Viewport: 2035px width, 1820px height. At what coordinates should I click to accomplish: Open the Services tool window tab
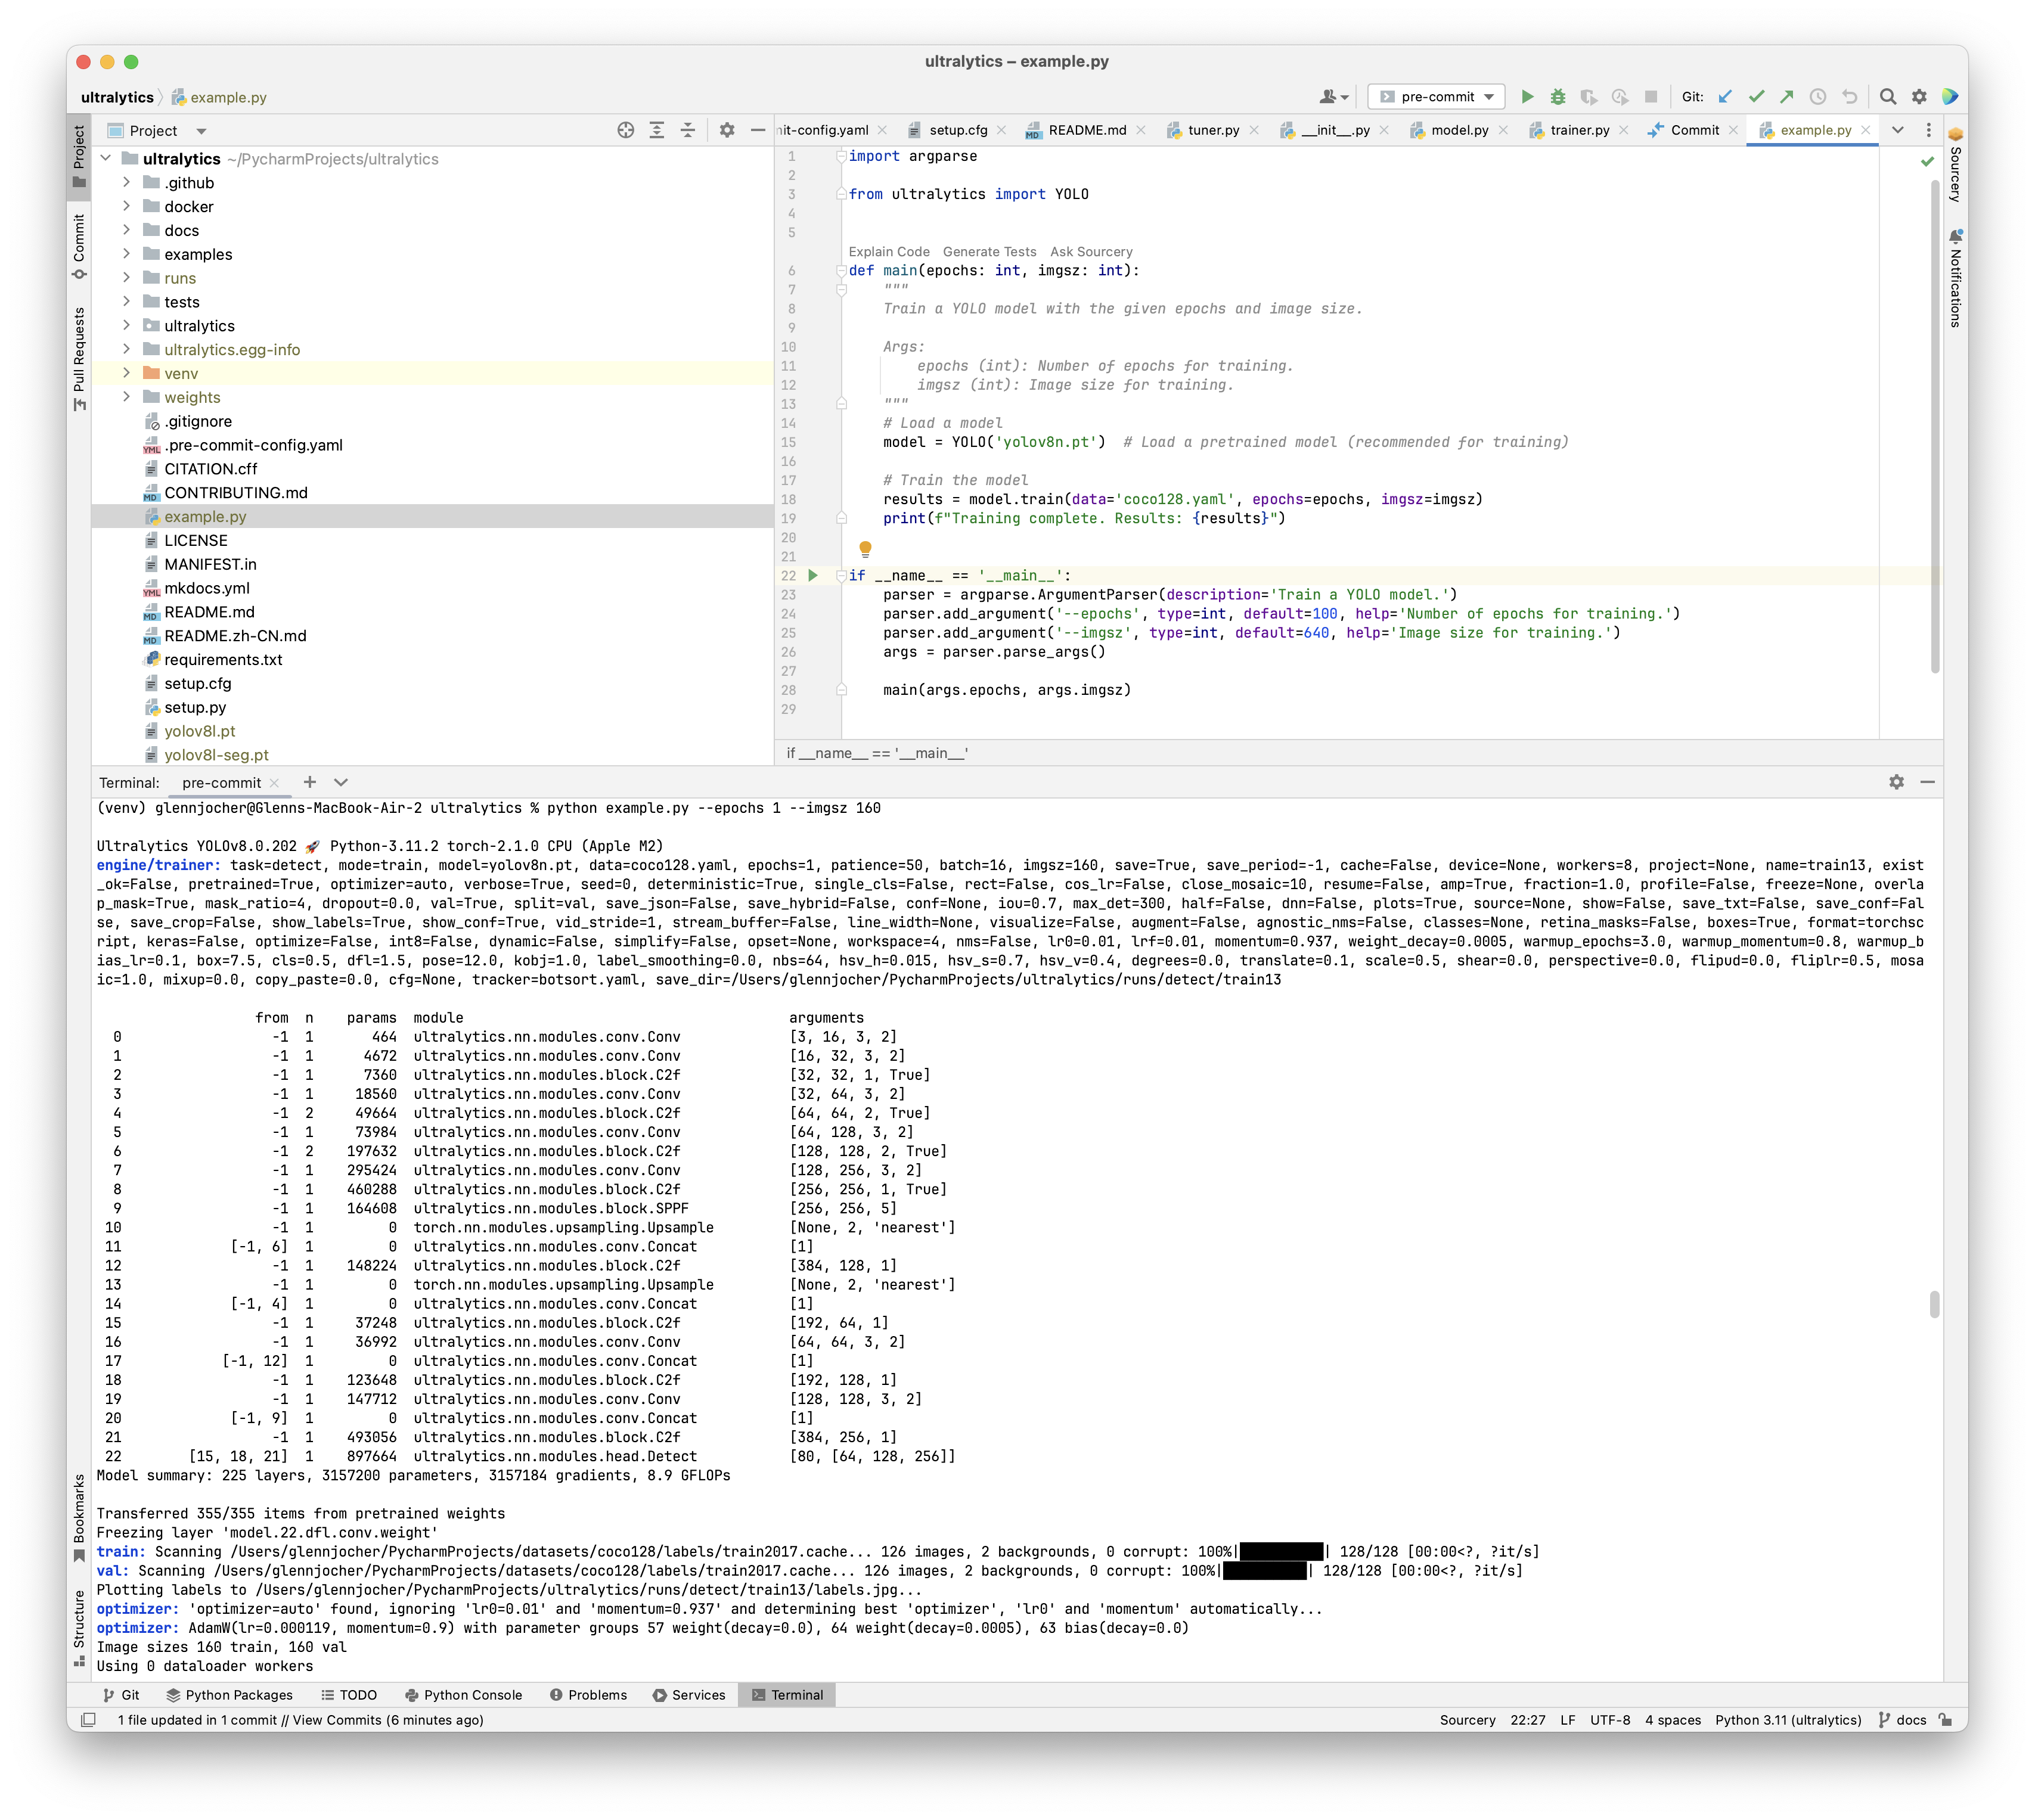[x=689, y=1695]
